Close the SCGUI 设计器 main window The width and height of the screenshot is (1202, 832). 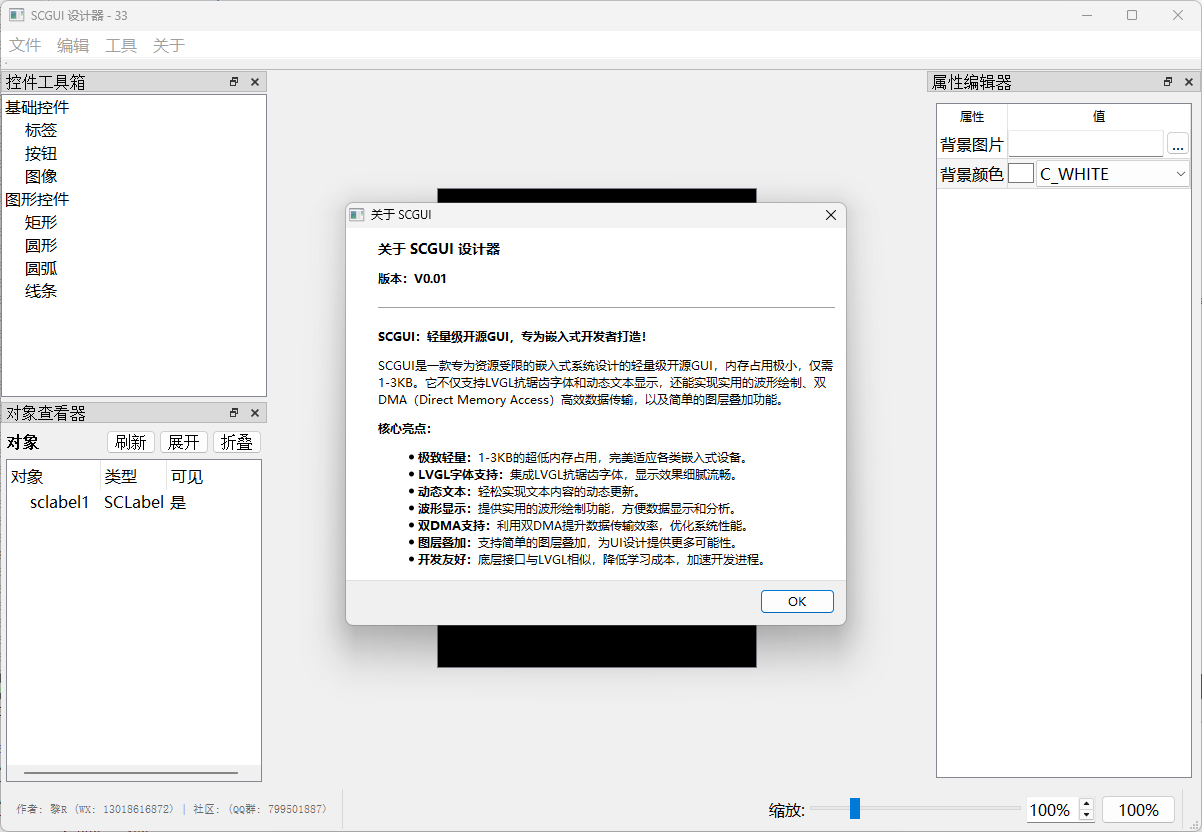(x=1178, y=15)
